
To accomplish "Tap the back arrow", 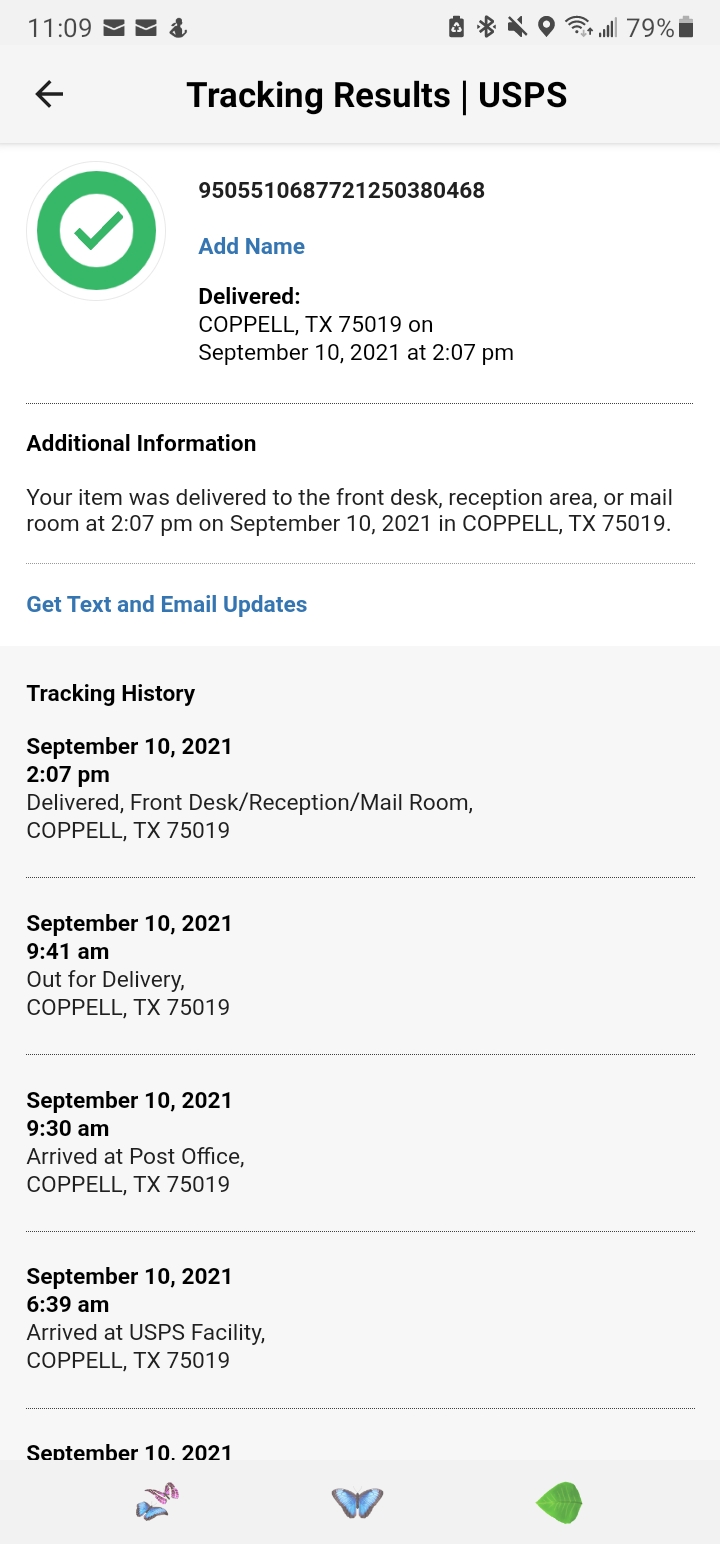I will tap(49, 94).
